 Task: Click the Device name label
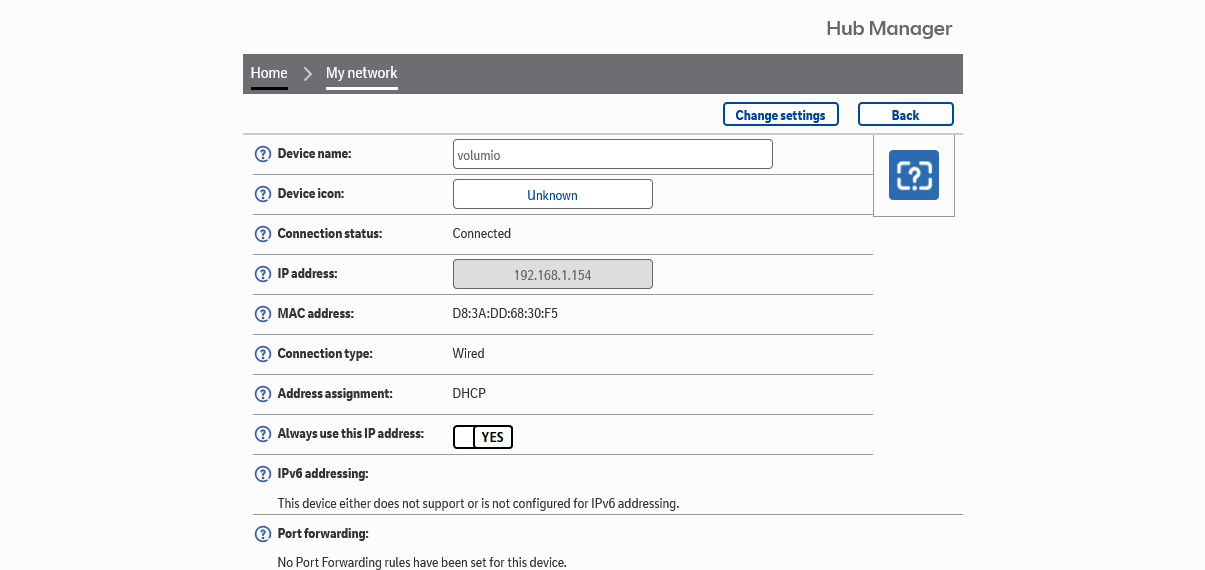coord(315,153)
